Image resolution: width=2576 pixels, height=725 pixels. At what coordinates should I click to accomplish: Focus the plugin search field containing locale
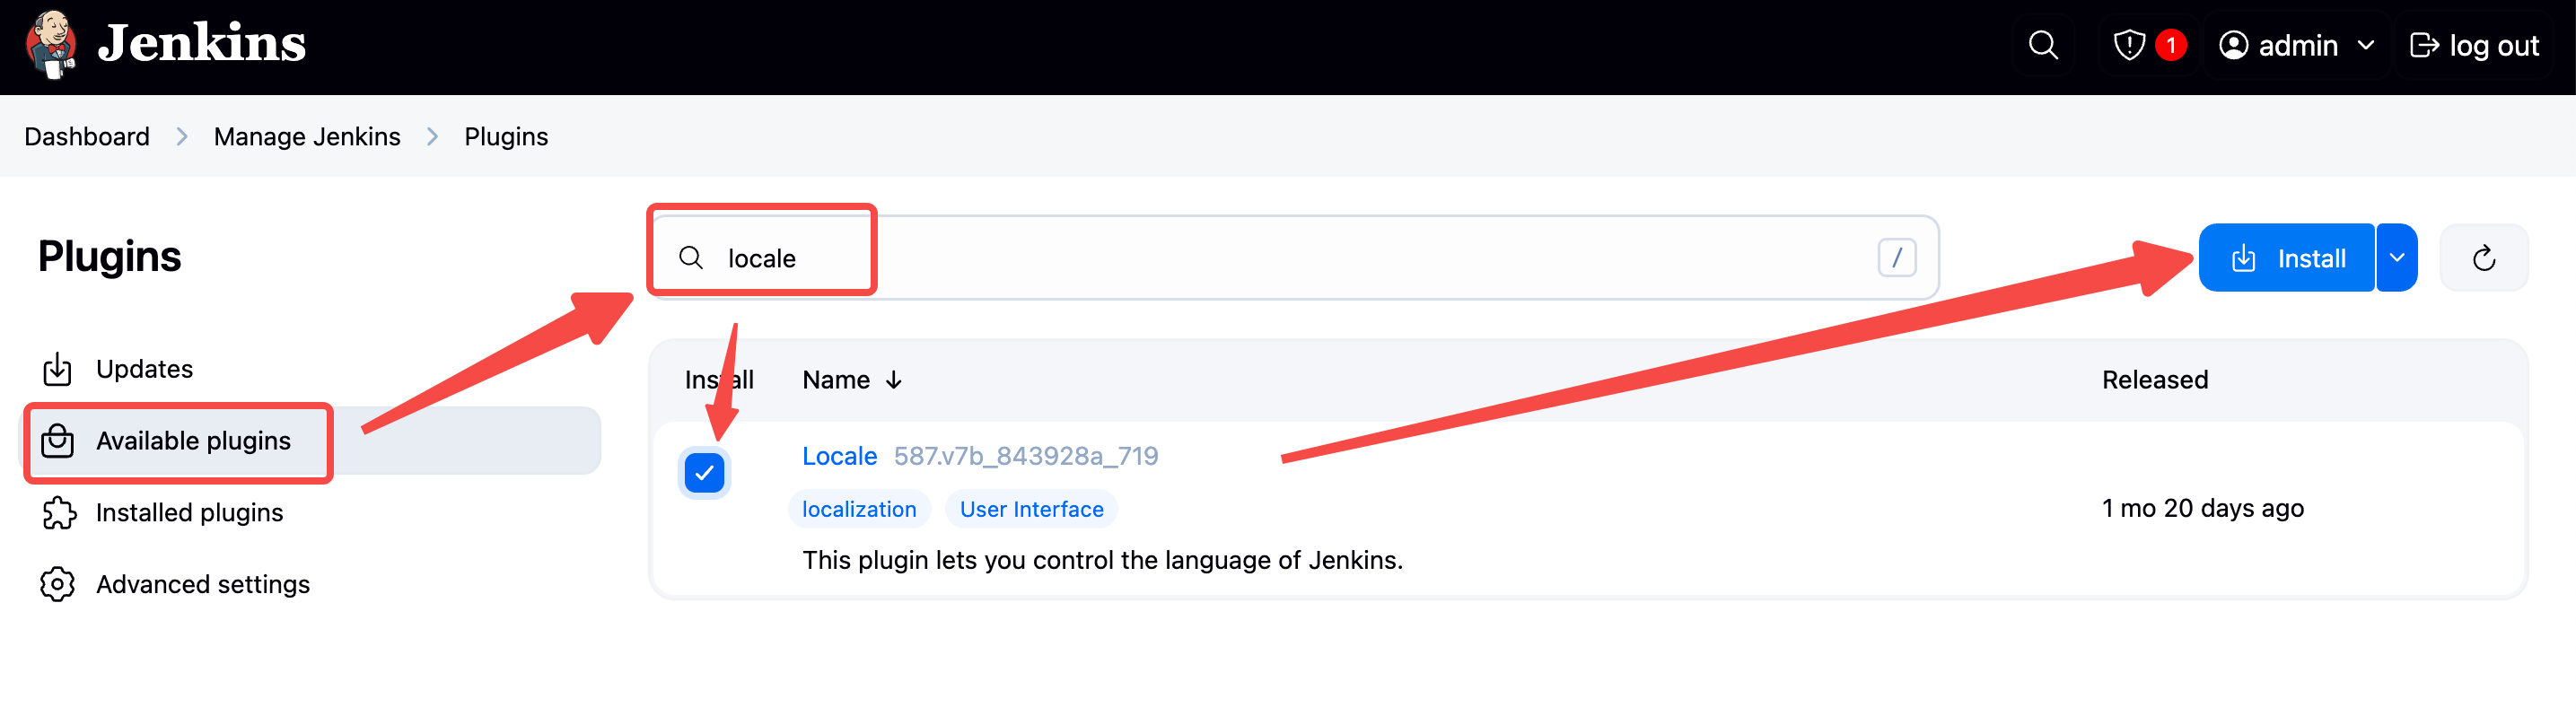1295,258
